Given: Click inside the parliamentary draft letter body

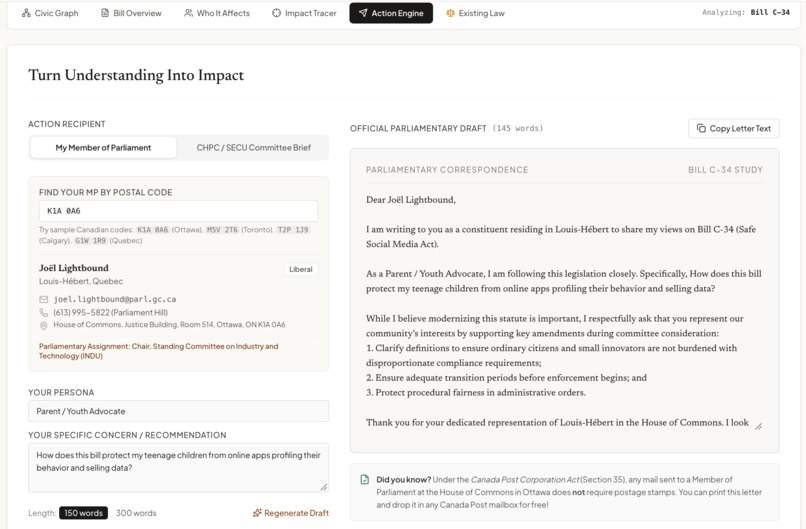Looking at the screenshot, I should click(x=564, y=311).
